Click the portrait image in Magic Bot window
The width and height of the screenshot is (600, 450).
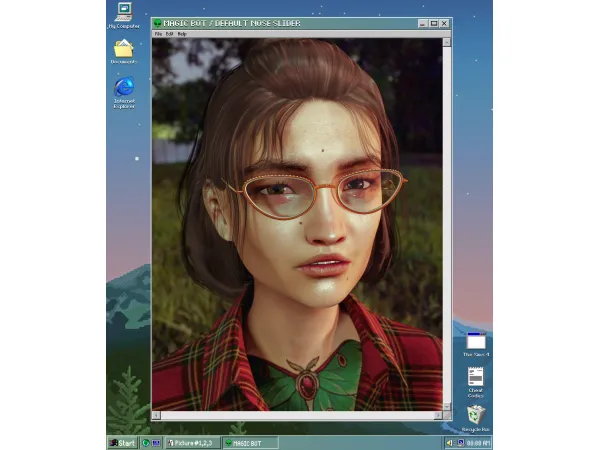(297, 225)
